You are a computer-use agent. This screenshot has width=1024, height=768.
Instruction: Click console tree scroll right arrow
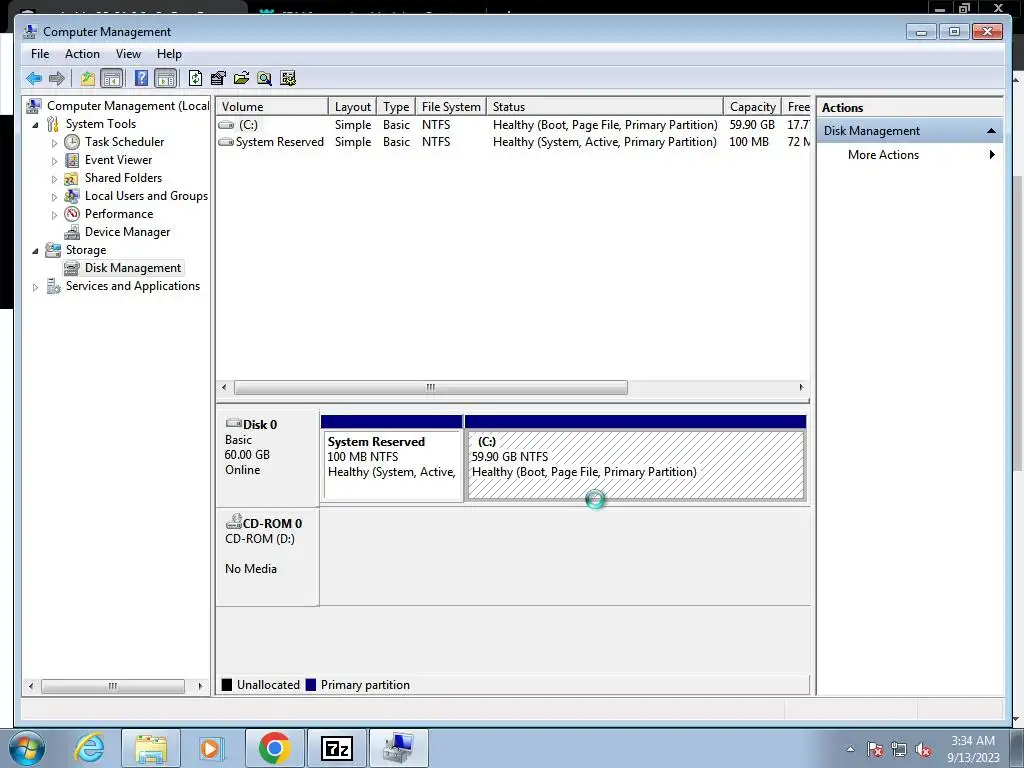(x=200, y=686)
